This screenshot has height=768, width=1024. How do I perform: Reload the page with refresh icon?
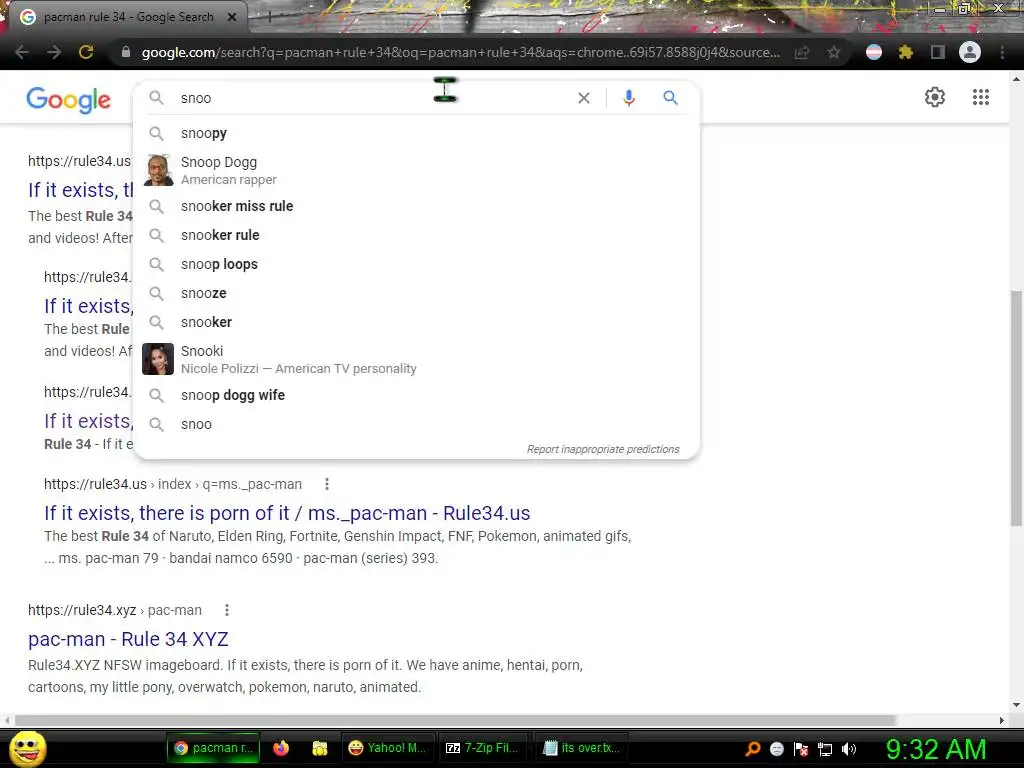86,52
